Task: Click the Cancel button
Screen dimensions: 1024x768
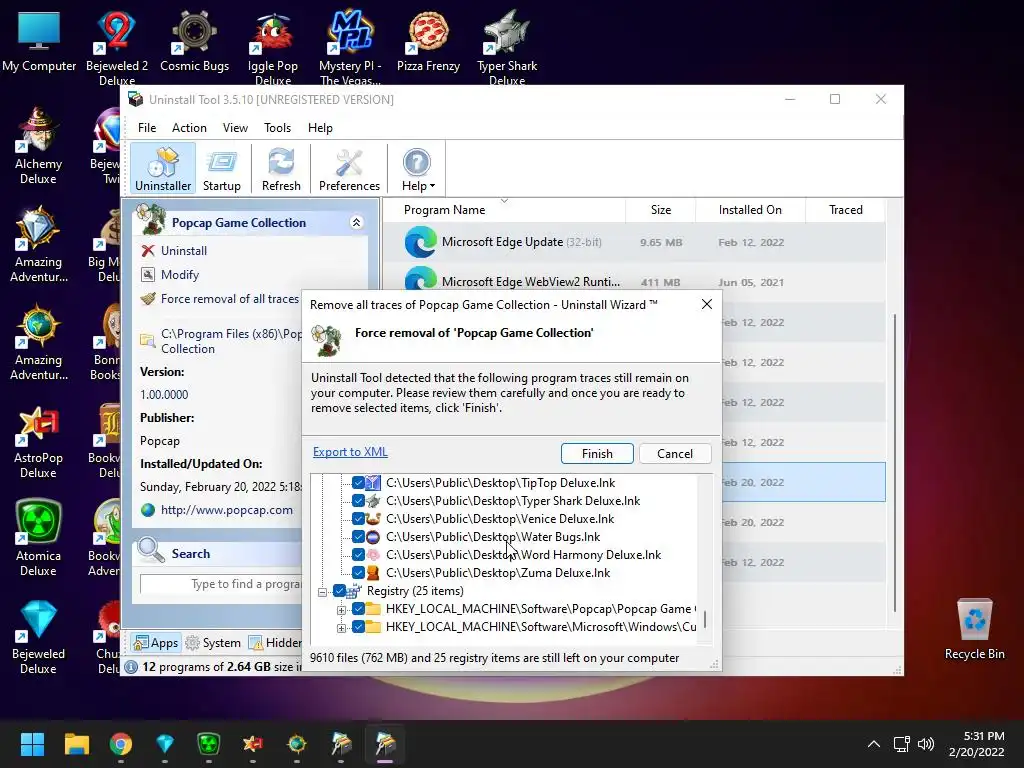Action: 675,454
